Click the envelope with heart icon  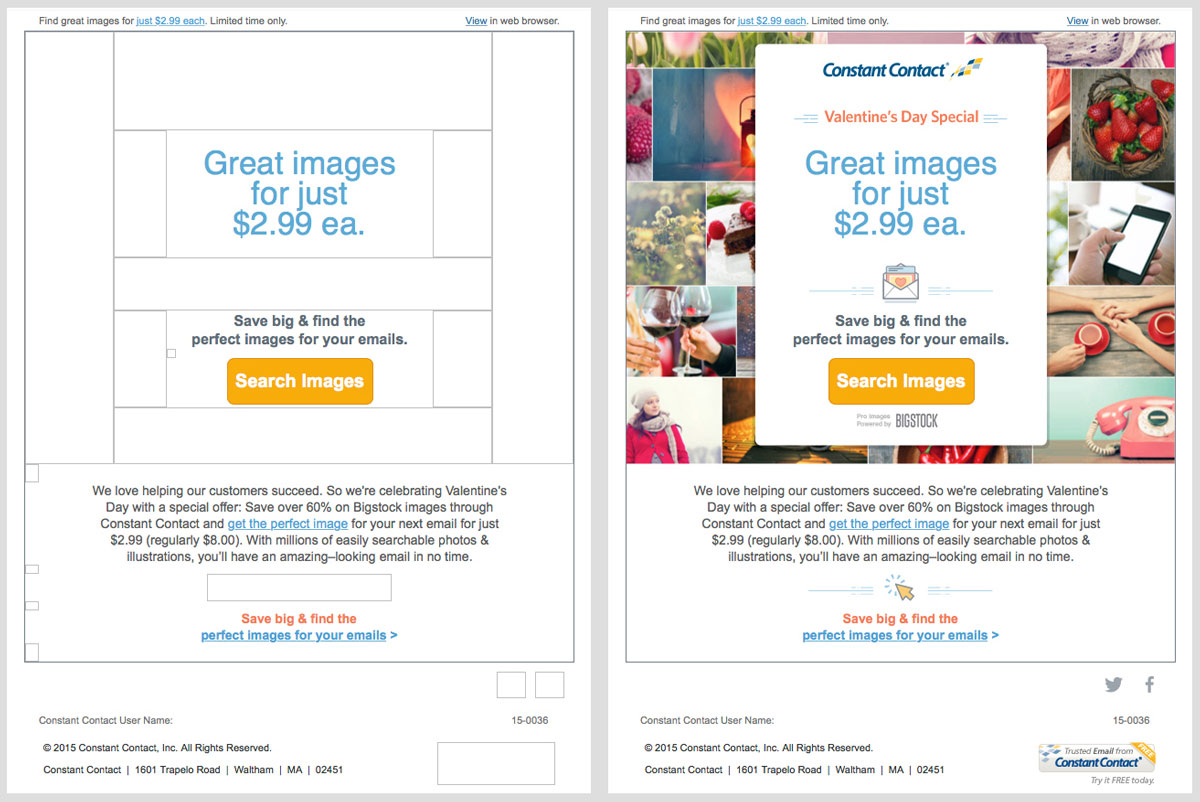tap(900, 283)
